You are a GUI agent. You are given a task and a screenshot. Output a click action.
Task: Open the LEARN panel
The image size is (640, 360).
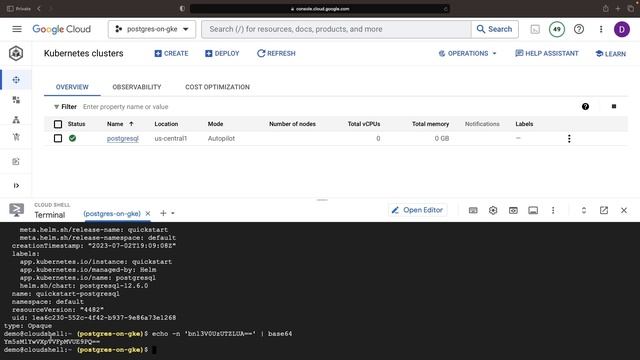(611, 53)
